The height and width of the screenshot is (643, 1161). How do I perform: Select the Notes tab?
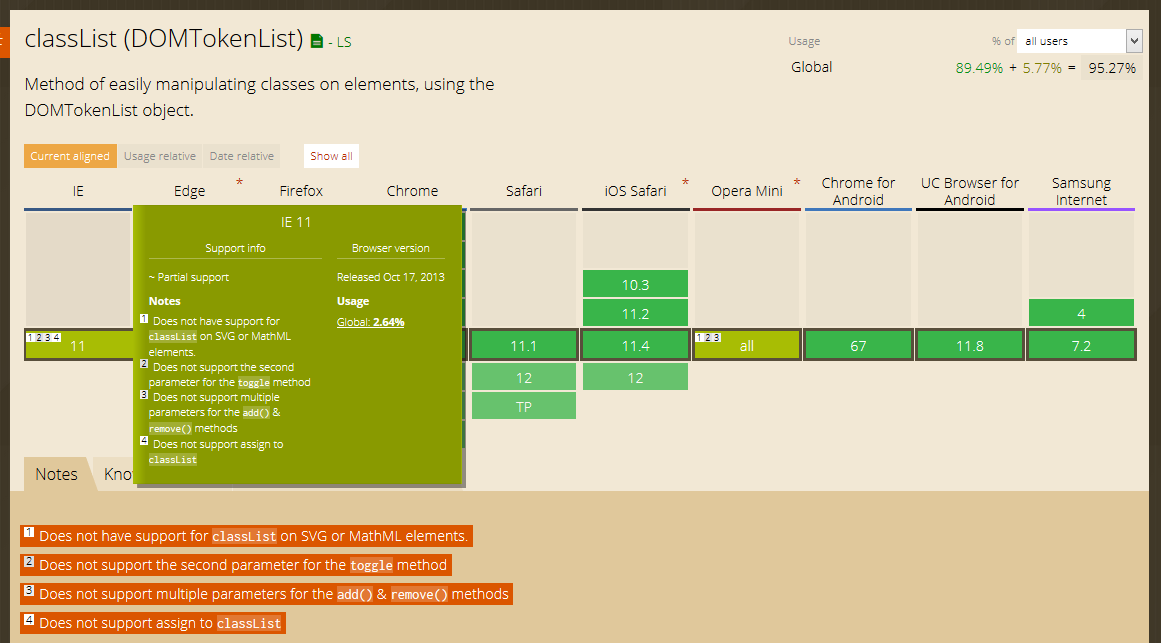pos(56,474)
